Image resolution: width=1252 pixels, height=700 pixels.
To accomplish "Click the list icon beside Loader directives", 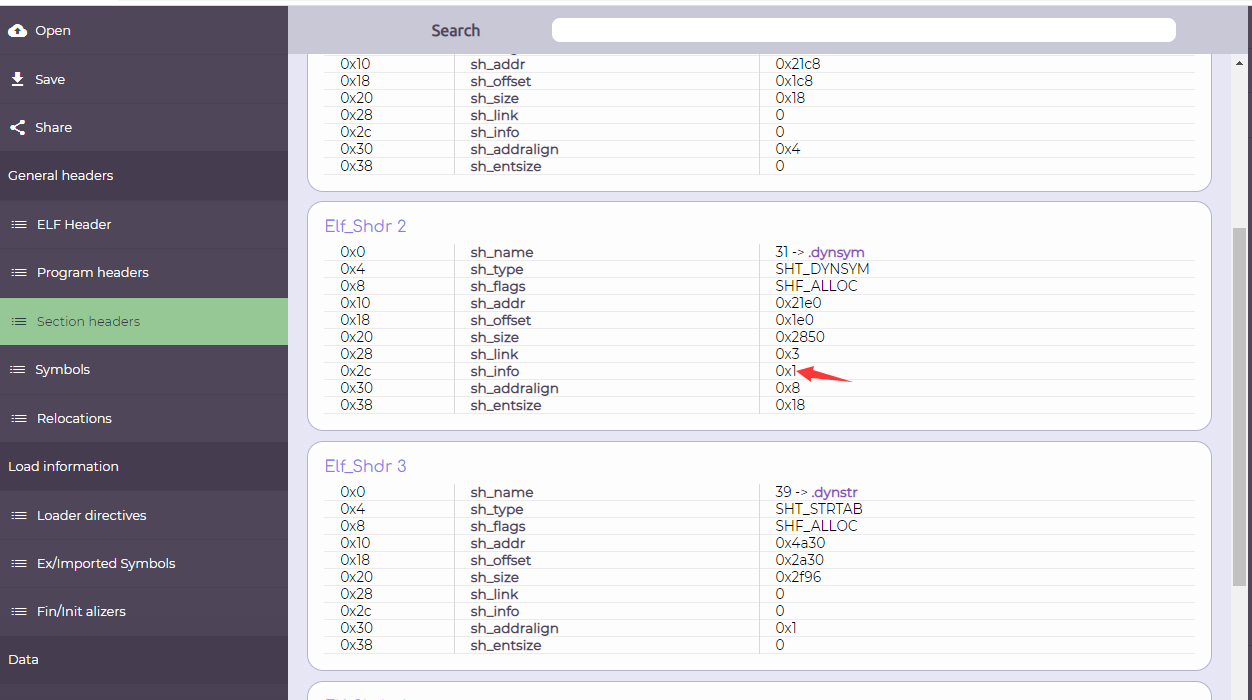I will pos(18,516).
